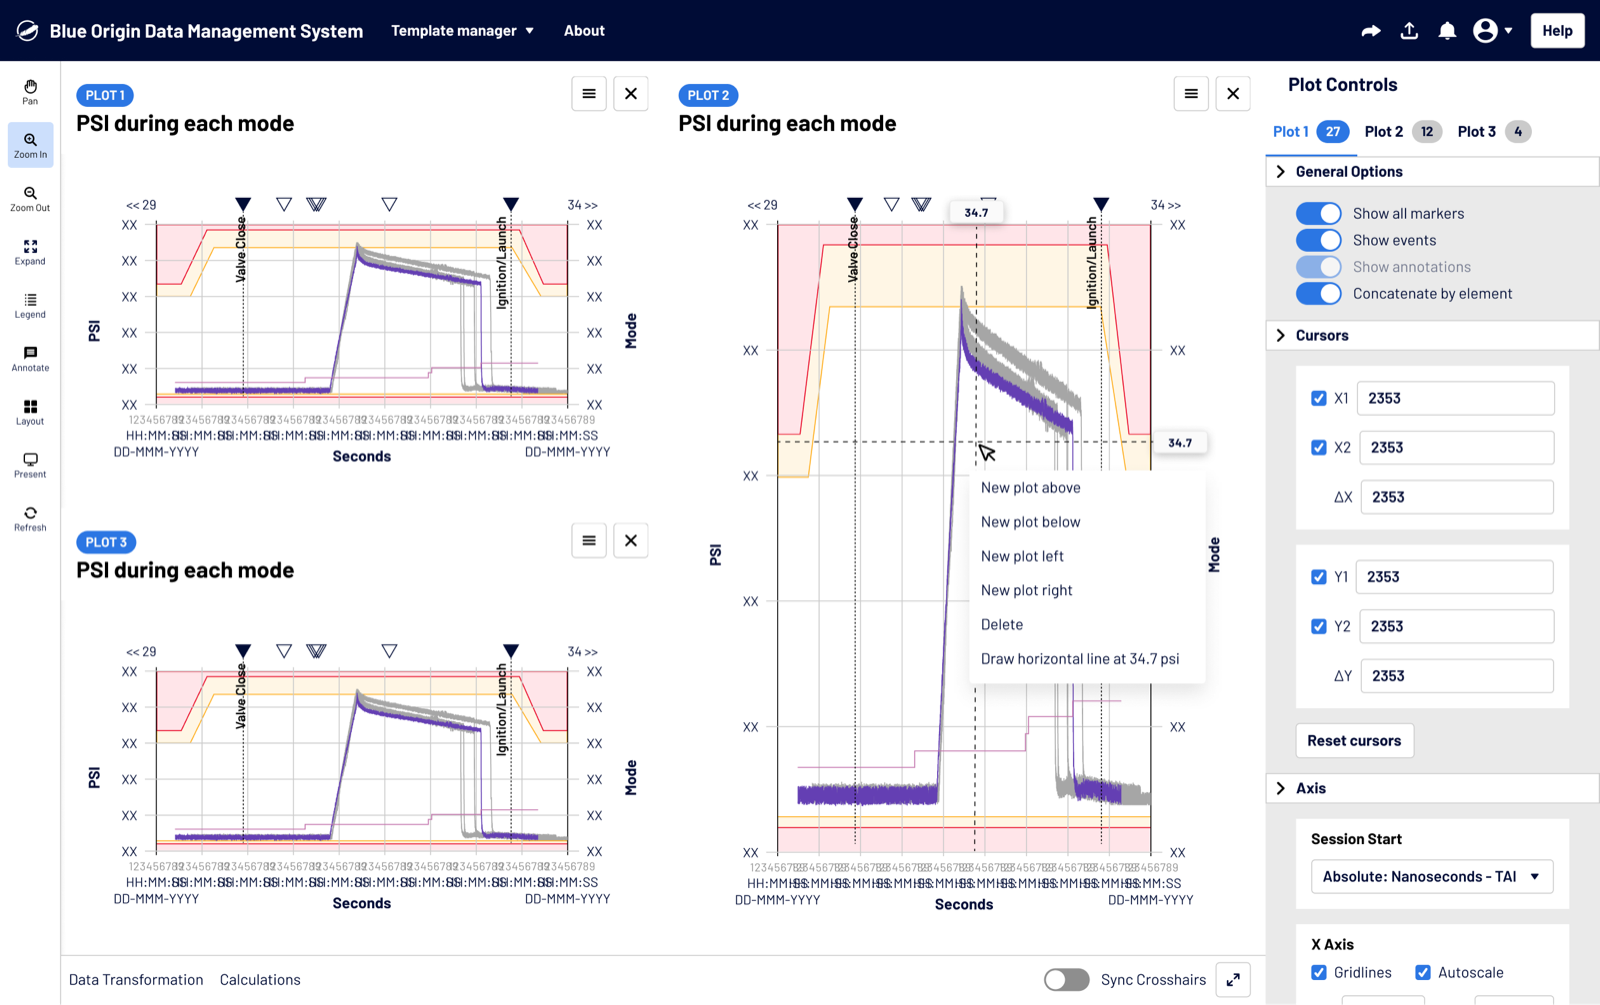The height and width of the screenshot is (1005, 1600).
Task: Switch to the Plot 3 tab
Action: click(x=1476, y=132)
